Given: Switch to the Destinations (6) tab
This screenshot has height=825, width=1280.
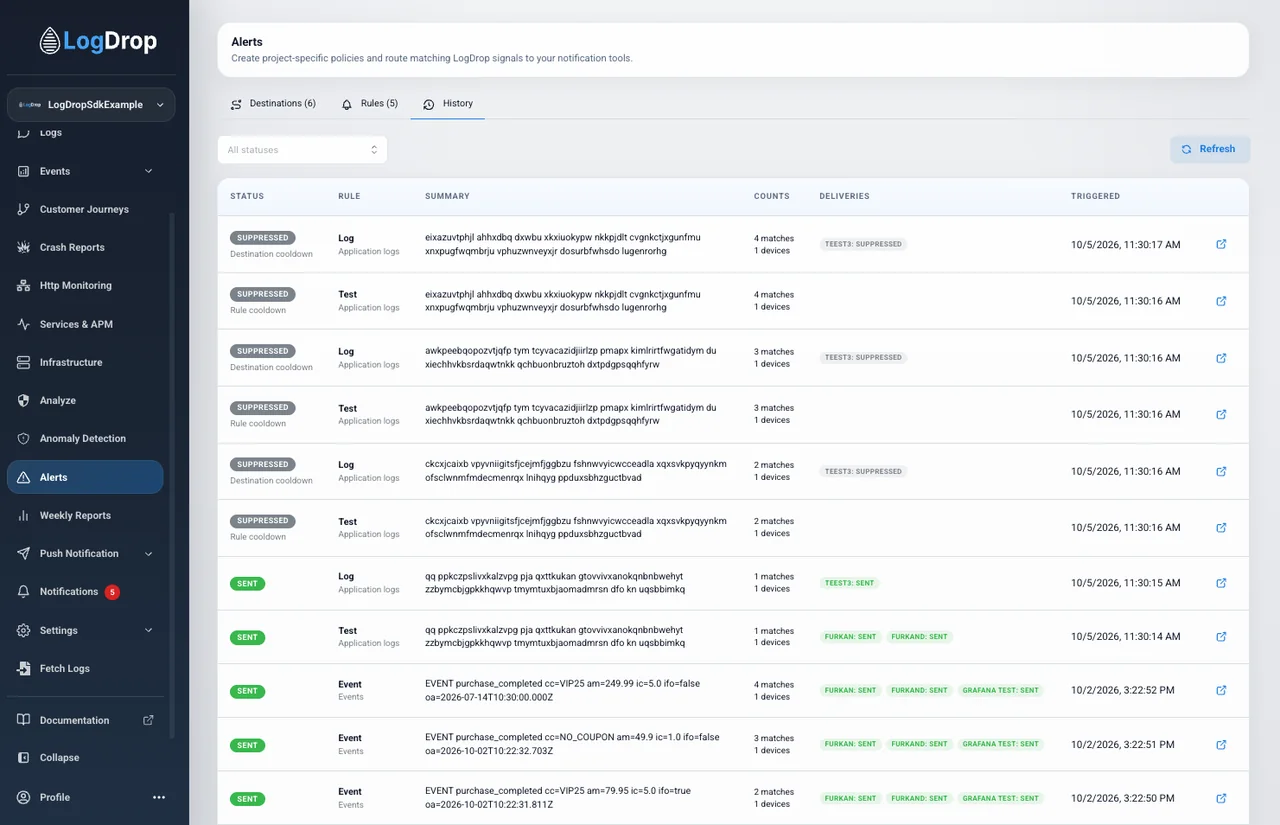Looking at the screenshot, I should pos(273,103).
